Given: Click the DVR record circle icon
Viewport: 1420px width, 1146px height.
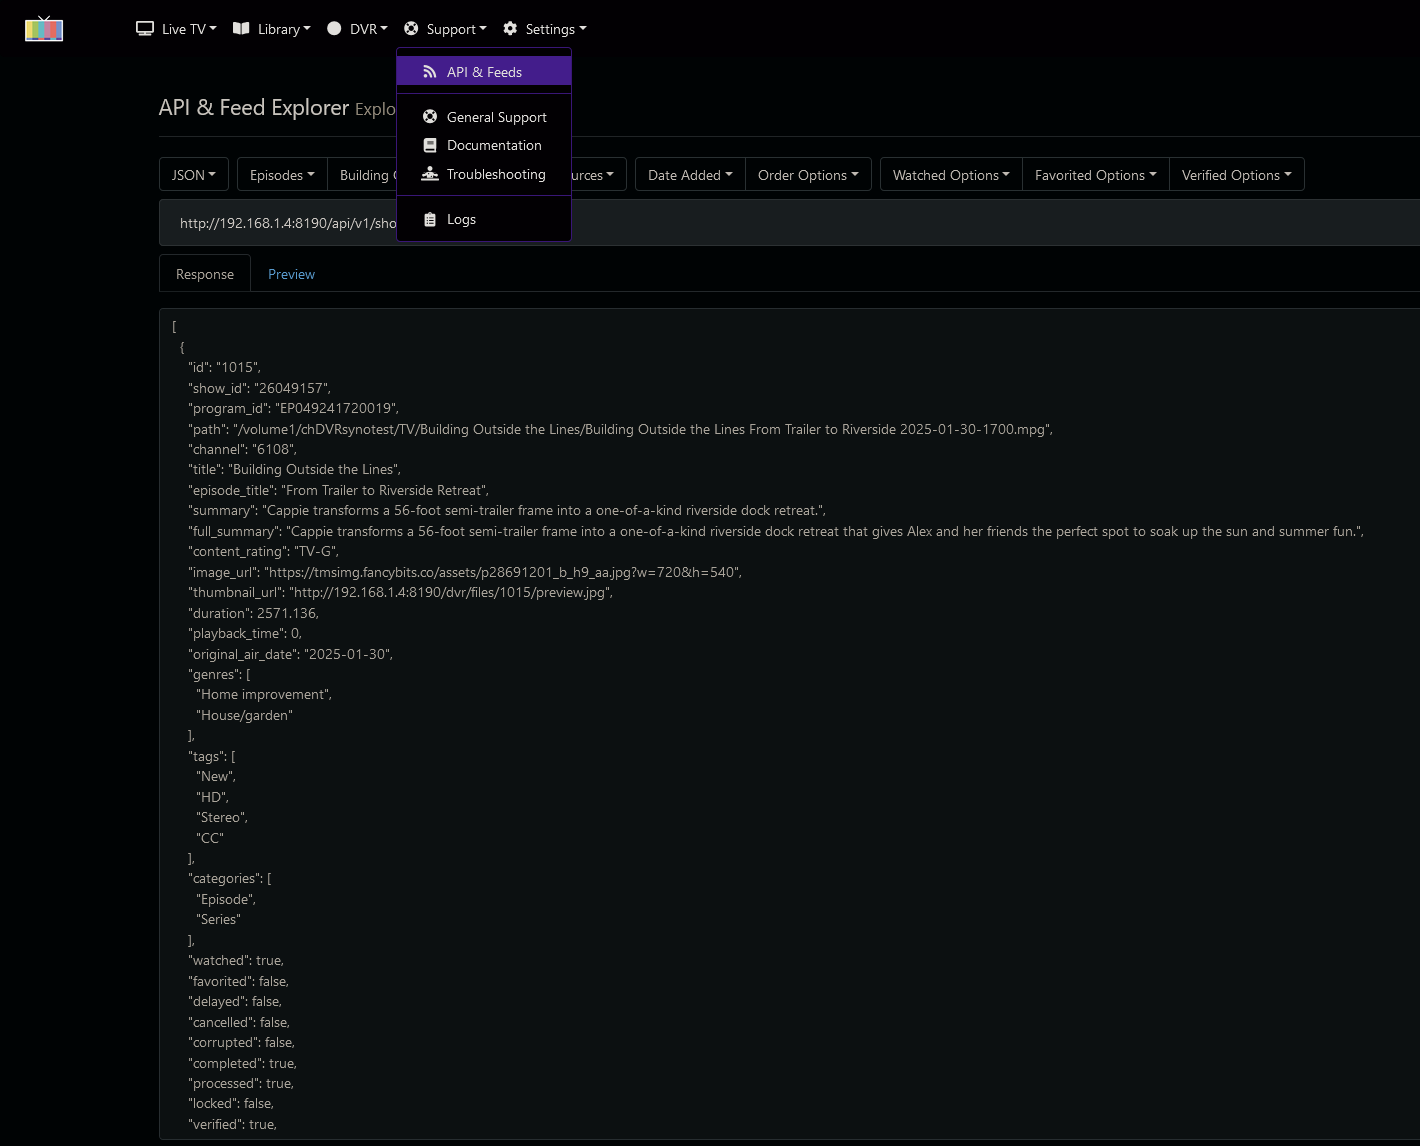Looking at the screenshot, I should 334,29.
